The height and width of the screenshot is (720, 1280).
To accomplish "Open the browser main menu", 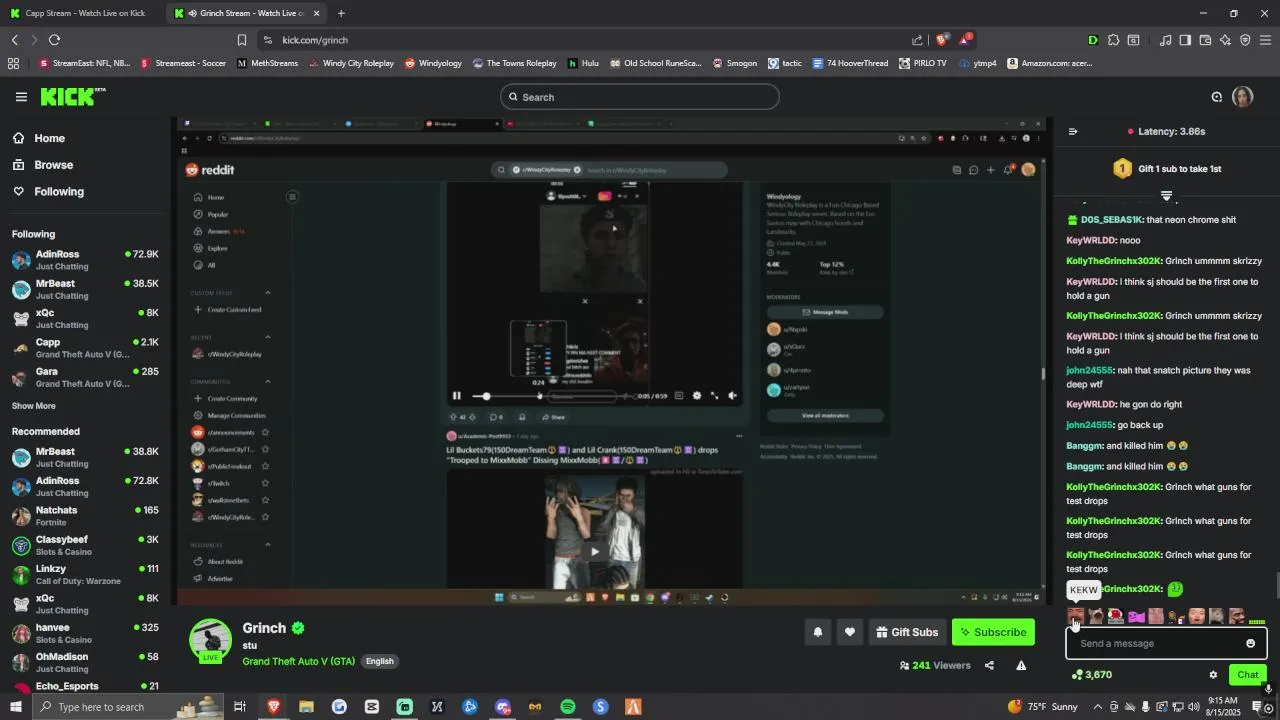I will click(x=1265, y=40).
